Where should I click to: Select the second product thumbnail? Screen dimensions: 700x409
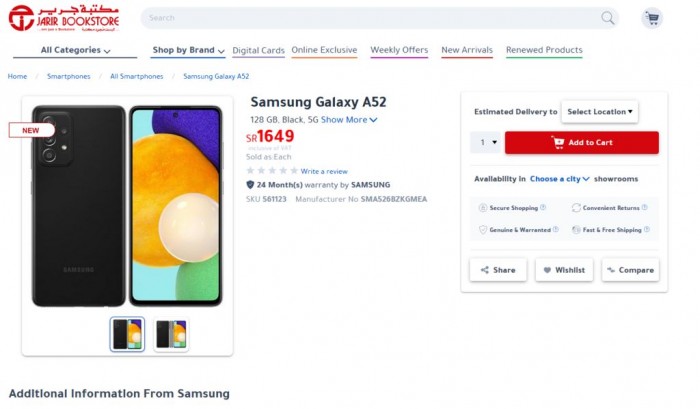170,334
